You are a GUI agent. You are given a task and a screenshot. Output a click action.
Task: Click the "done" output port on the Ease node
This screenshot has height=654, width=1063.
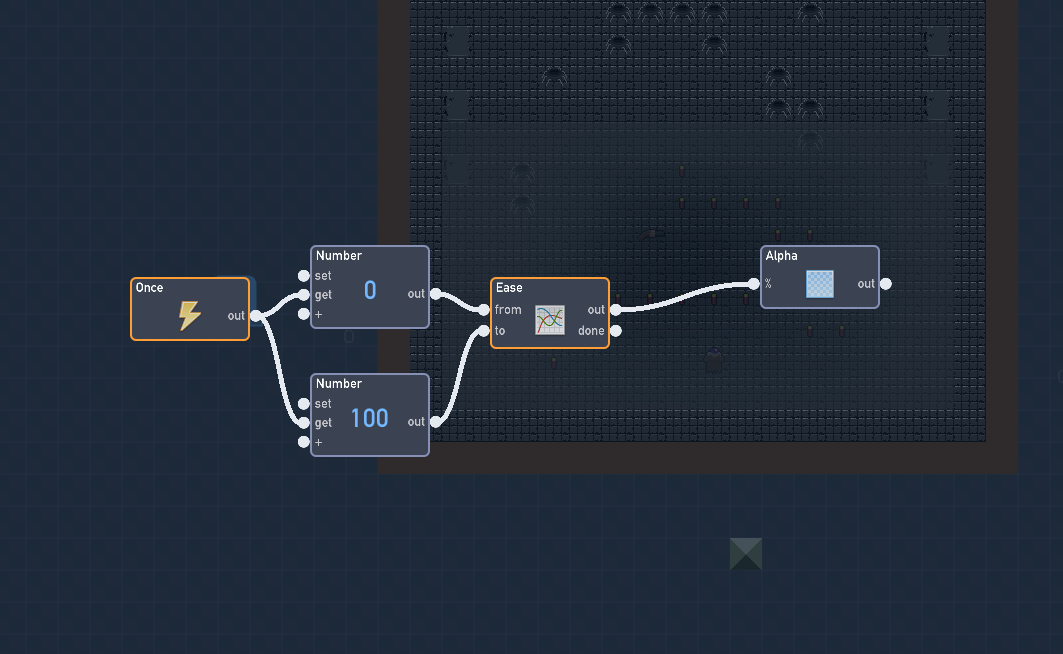[x=614, y=330]
